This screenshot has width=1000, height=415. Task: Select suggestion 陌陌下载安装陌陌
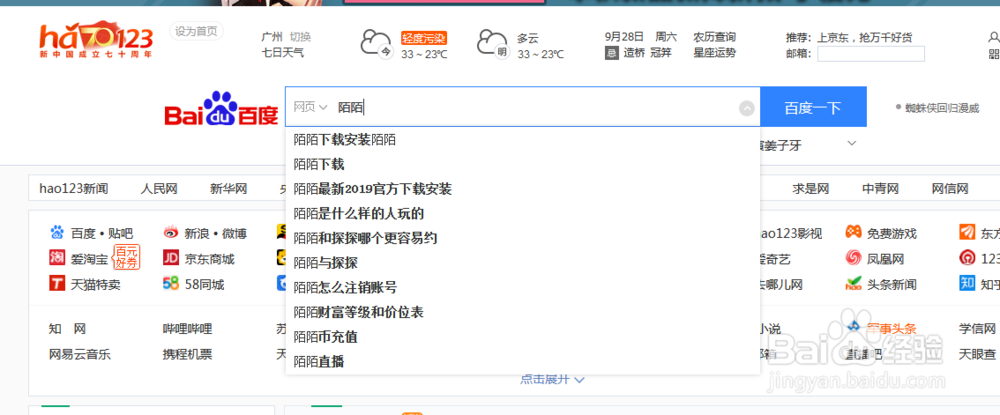522,140
